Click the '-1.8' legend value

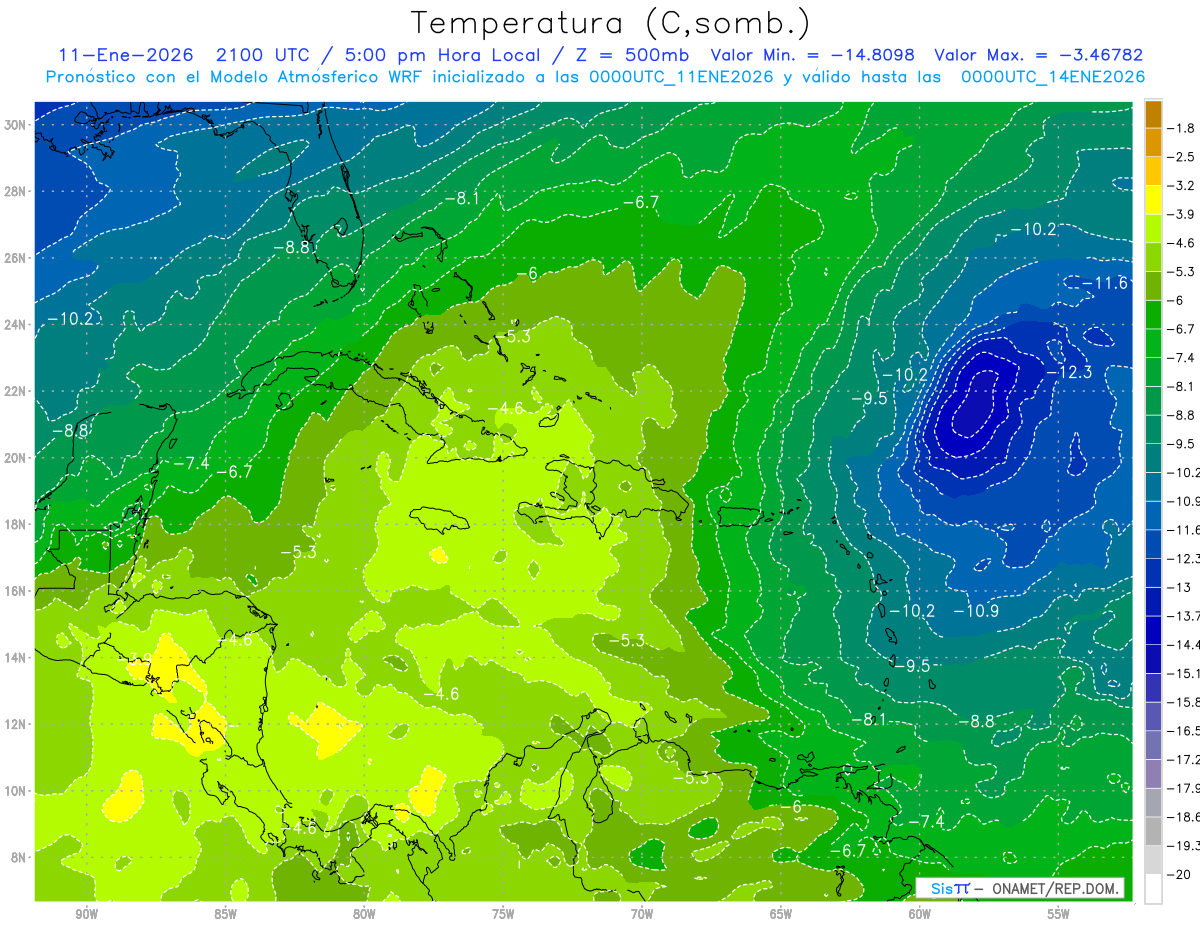(1182, 128)
